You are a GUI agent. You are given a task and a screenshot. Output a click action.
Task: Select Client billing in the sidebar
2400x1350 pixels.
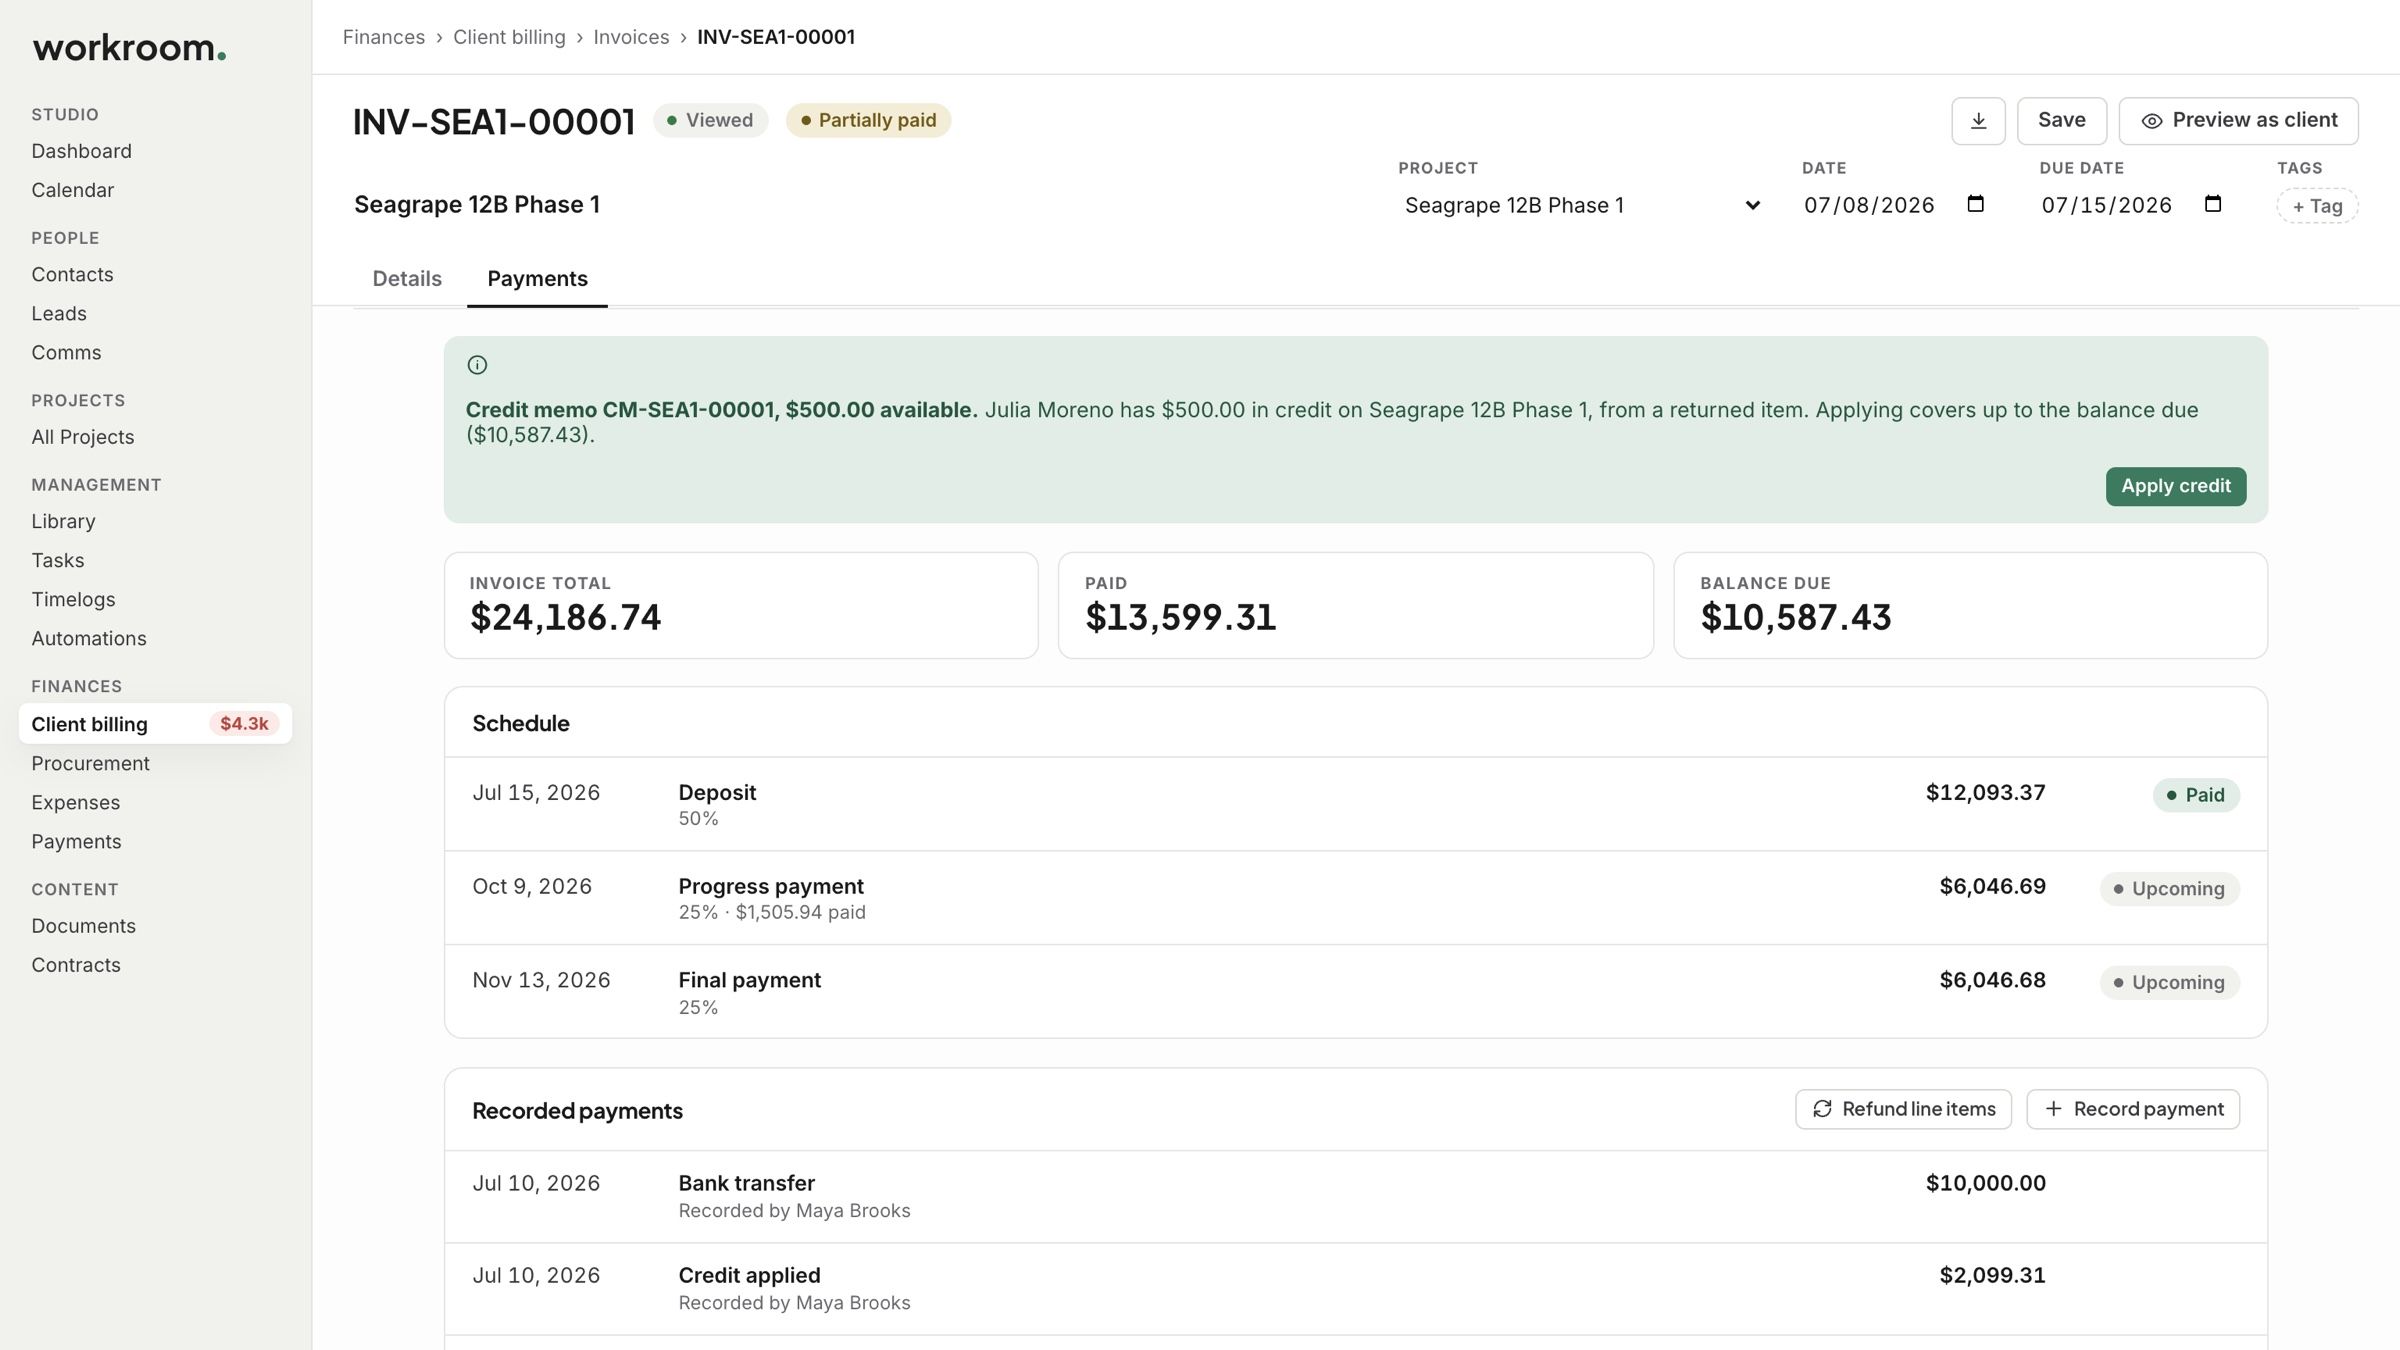click(x=155, y=723)
